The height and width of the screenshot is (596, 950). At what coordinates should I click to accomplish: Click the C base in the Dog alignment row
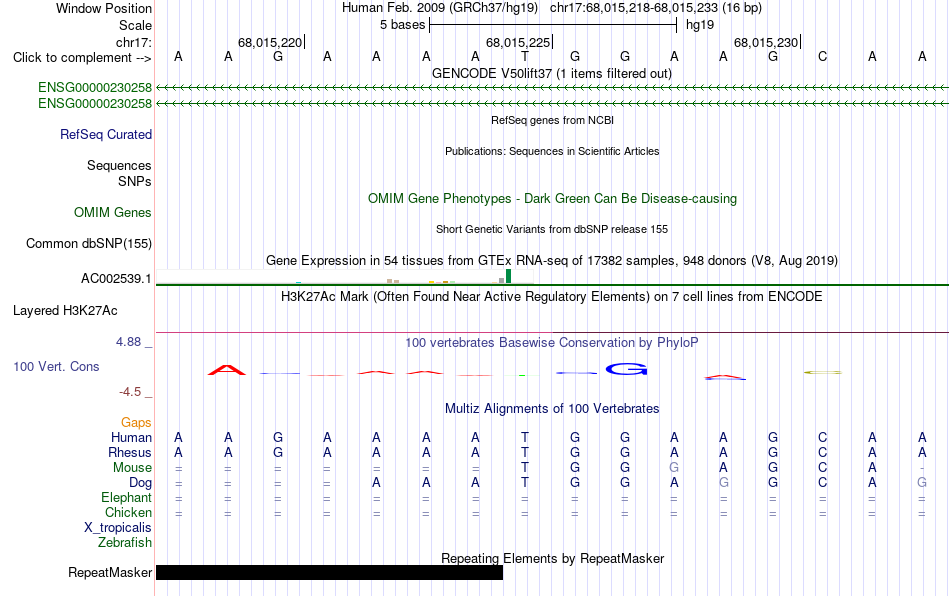click(x=822, y=483)
